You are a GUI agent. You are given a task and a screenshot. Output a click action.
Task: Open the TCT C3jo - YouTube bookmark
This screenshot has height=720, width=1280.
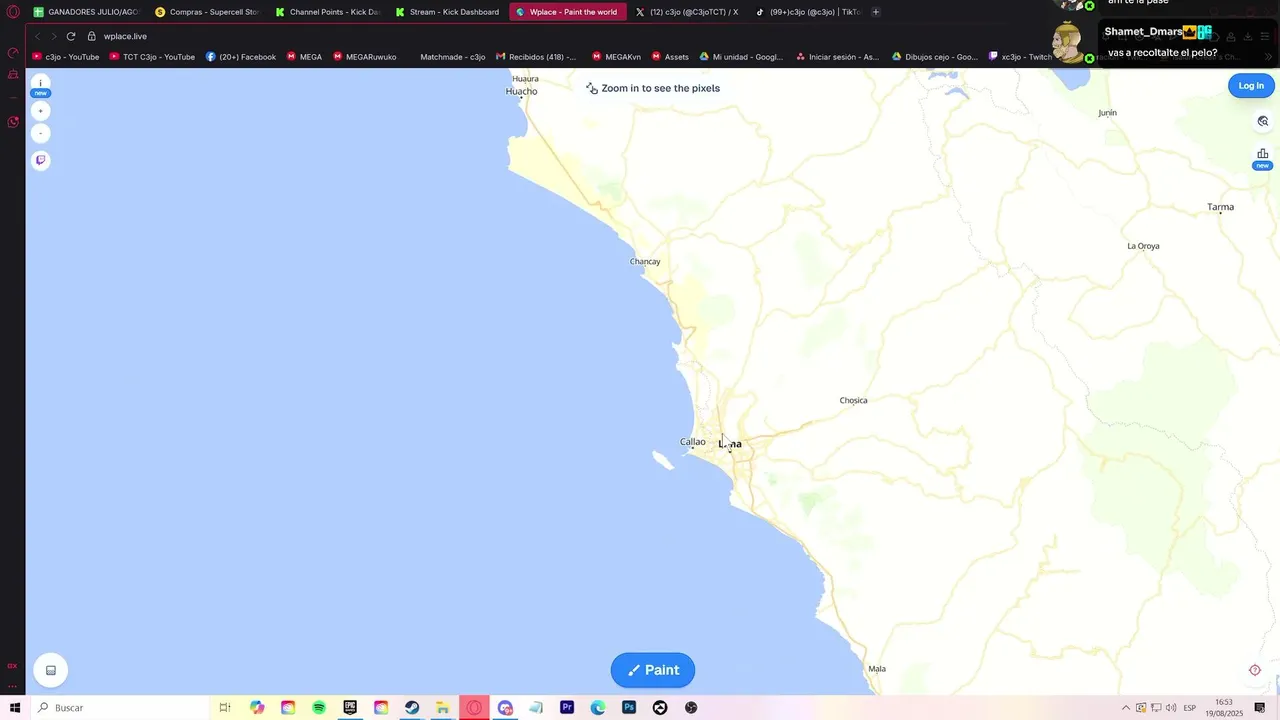(x=152, y=57)
